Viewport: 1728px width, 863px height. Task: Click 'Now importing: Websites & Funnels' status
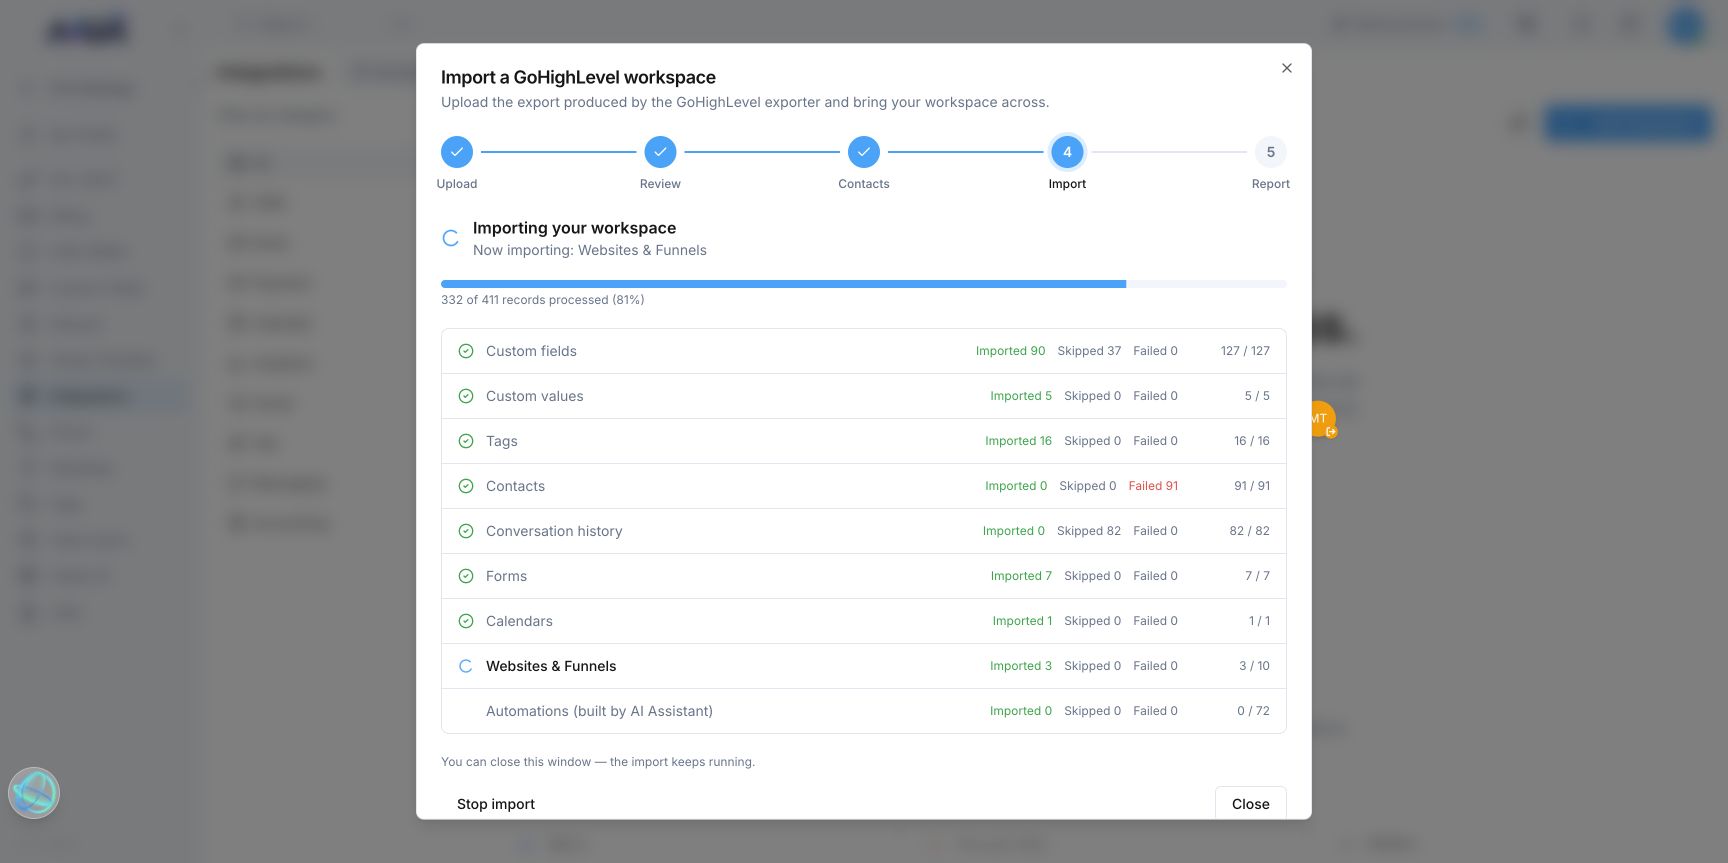pyautogui.click(x=590, y=250)
